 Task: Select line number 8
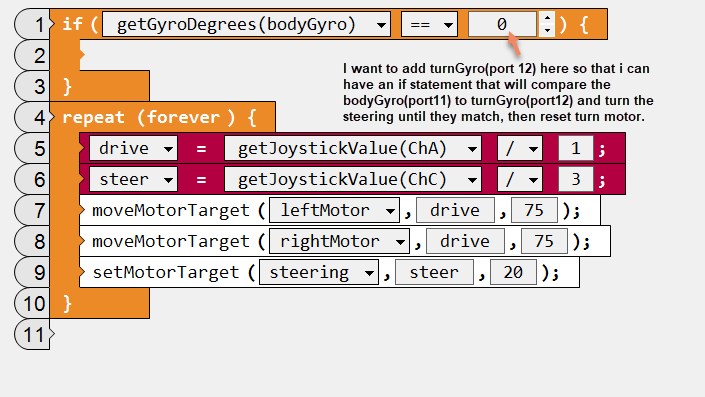32,241
